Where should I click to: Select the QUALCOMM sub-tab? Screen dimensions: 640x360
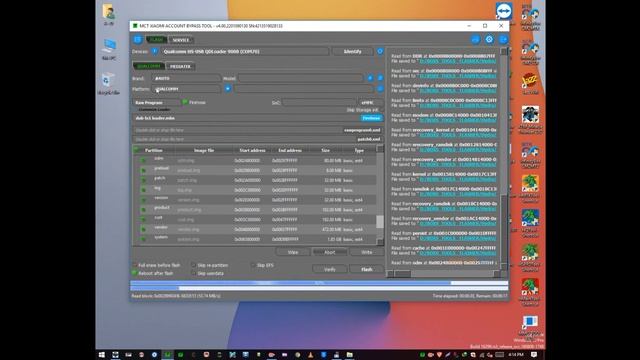[x=149, y=66]
